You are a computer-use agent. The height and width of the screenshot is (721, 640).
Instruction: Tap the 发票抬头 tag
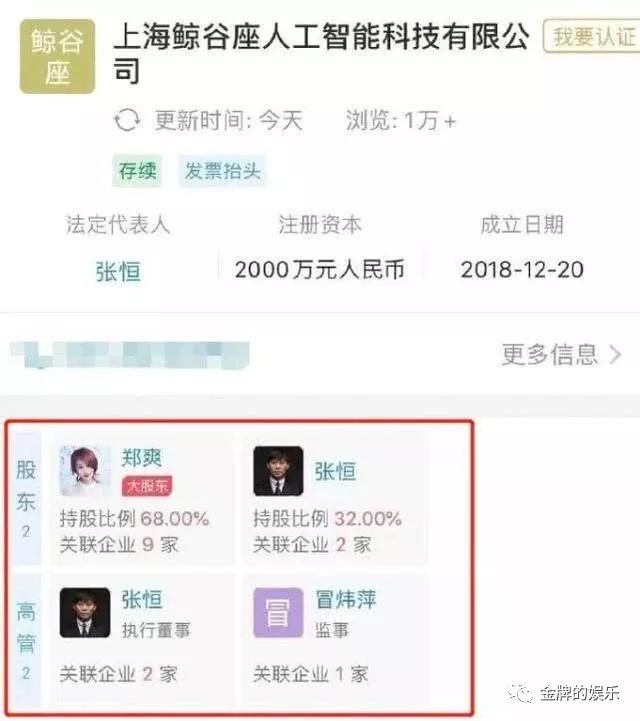point(223,171)
